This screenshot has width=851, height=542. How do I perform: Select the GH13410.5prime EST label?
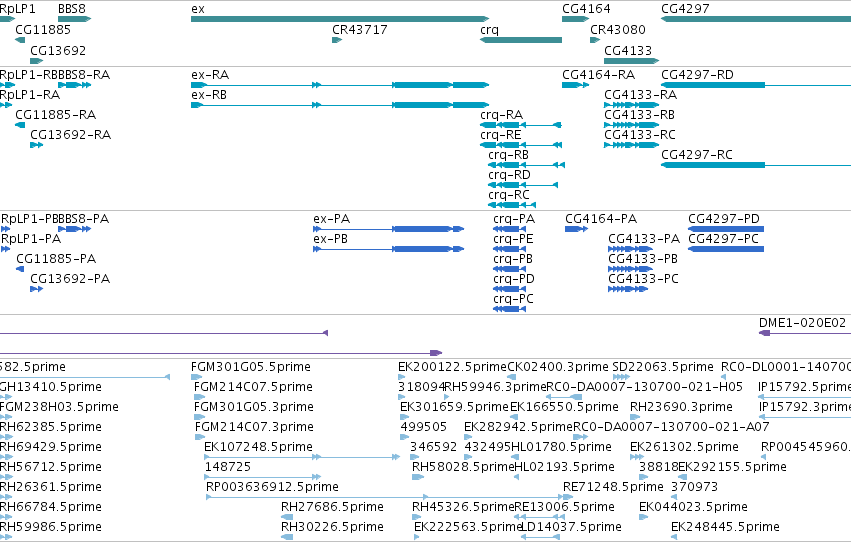click(x=50, y=387)
